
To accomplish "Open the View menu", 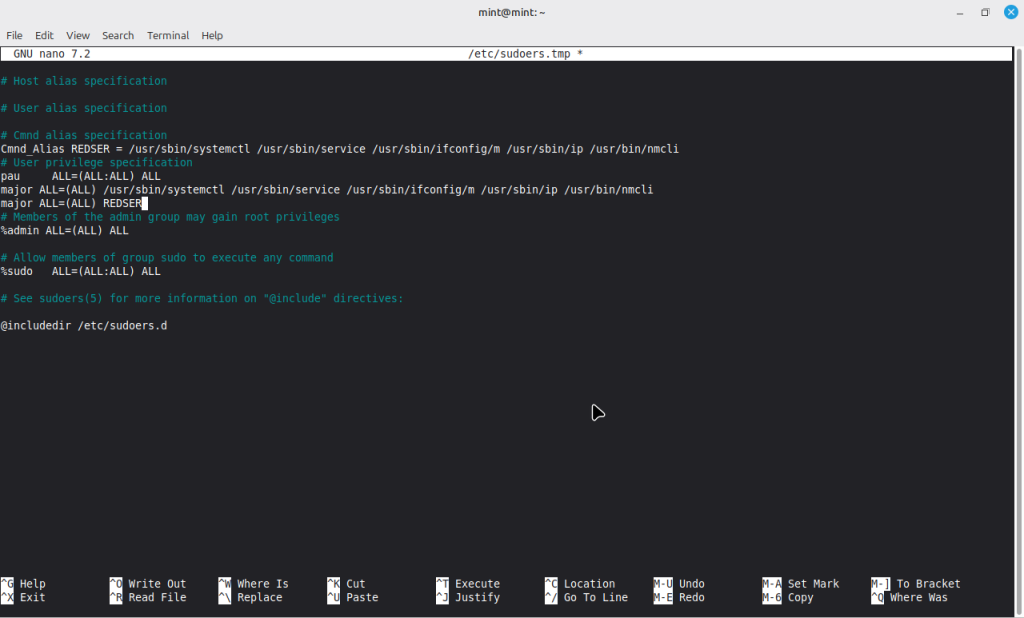I will click(x=77, y=35).
